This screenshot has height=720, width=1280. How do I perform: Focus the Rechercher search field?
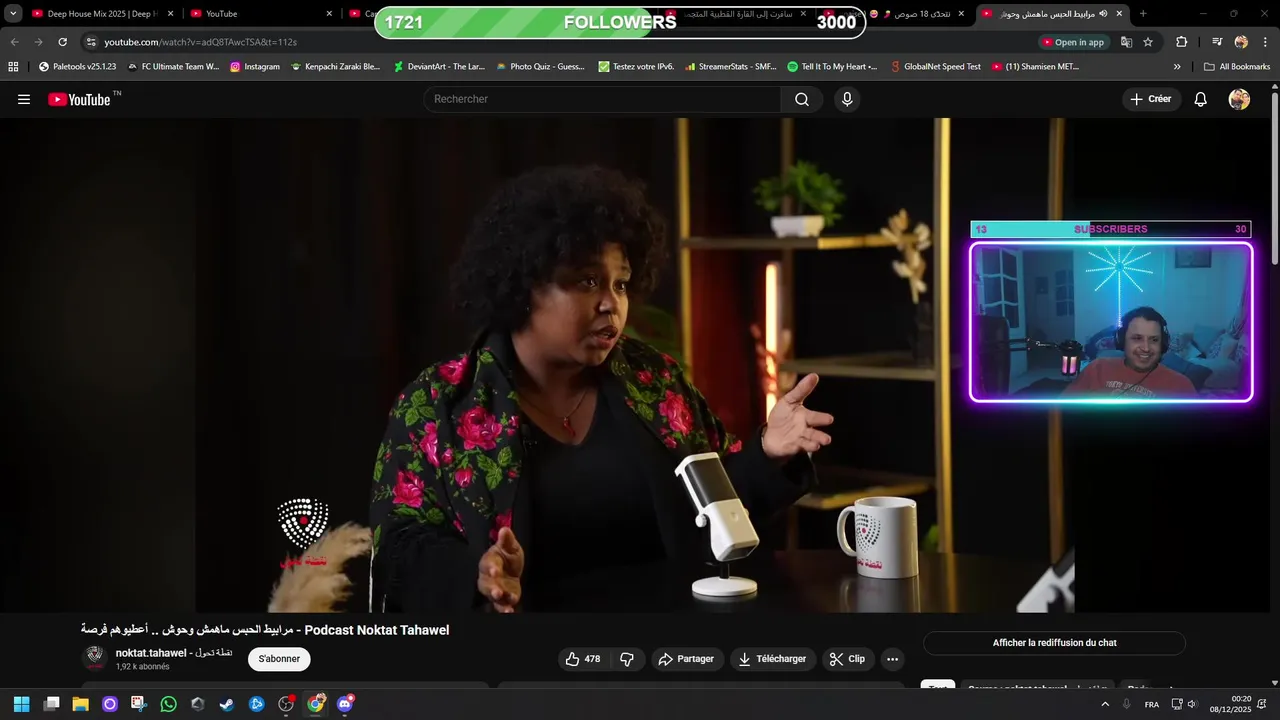pyautogui.click(x=602, y=99)
